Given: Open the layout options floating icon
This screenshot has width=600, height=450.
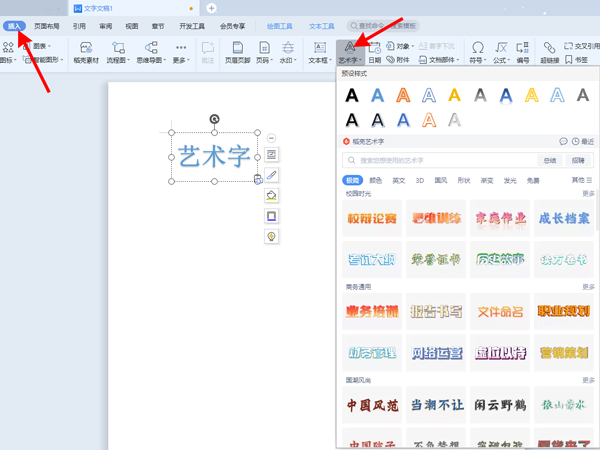Looking at the screenshot, I should tap(271, 154).
